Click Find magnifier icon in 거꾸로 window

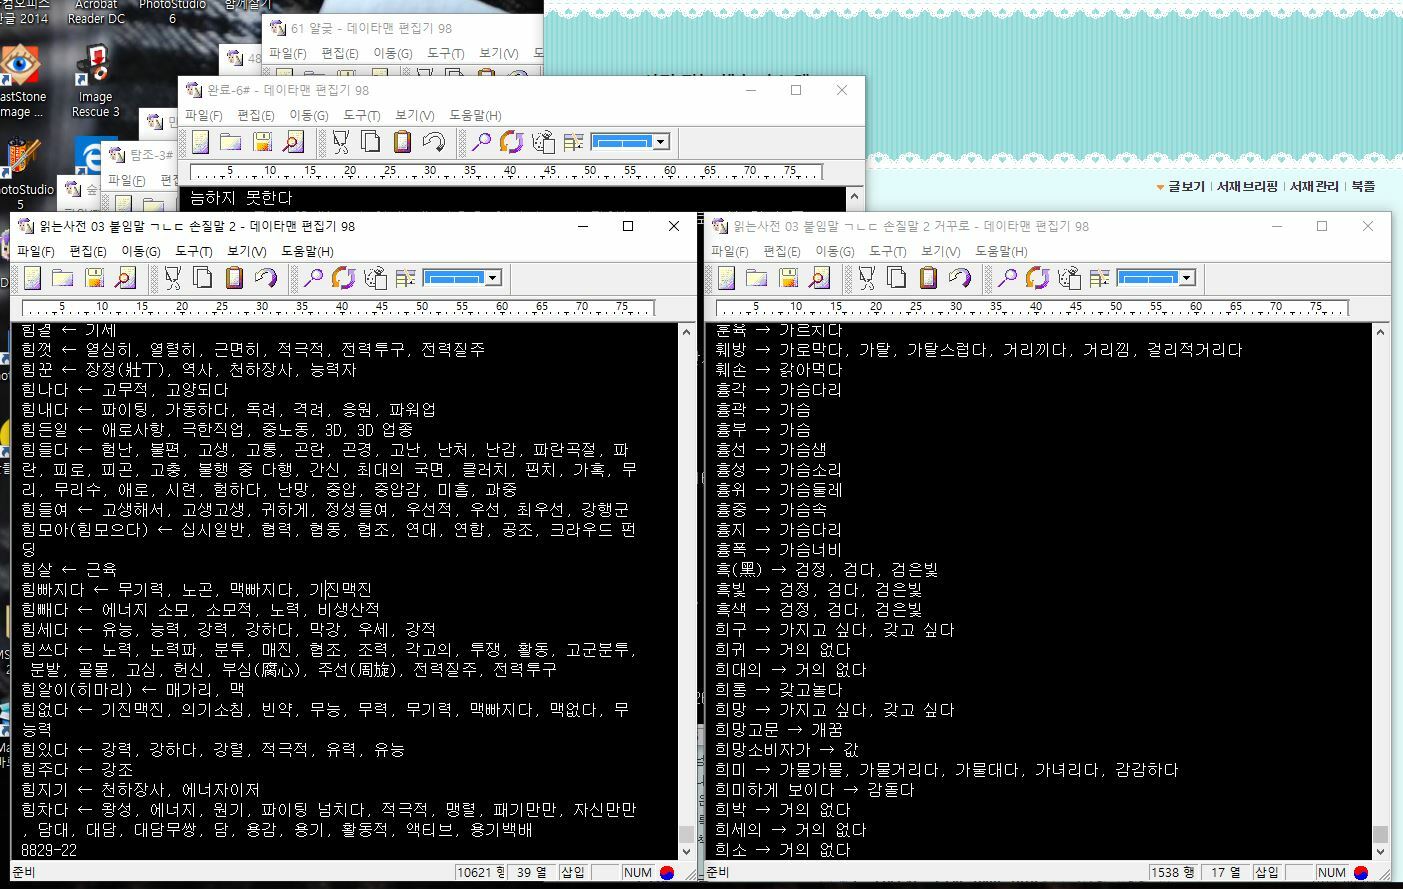[1007, 278]
